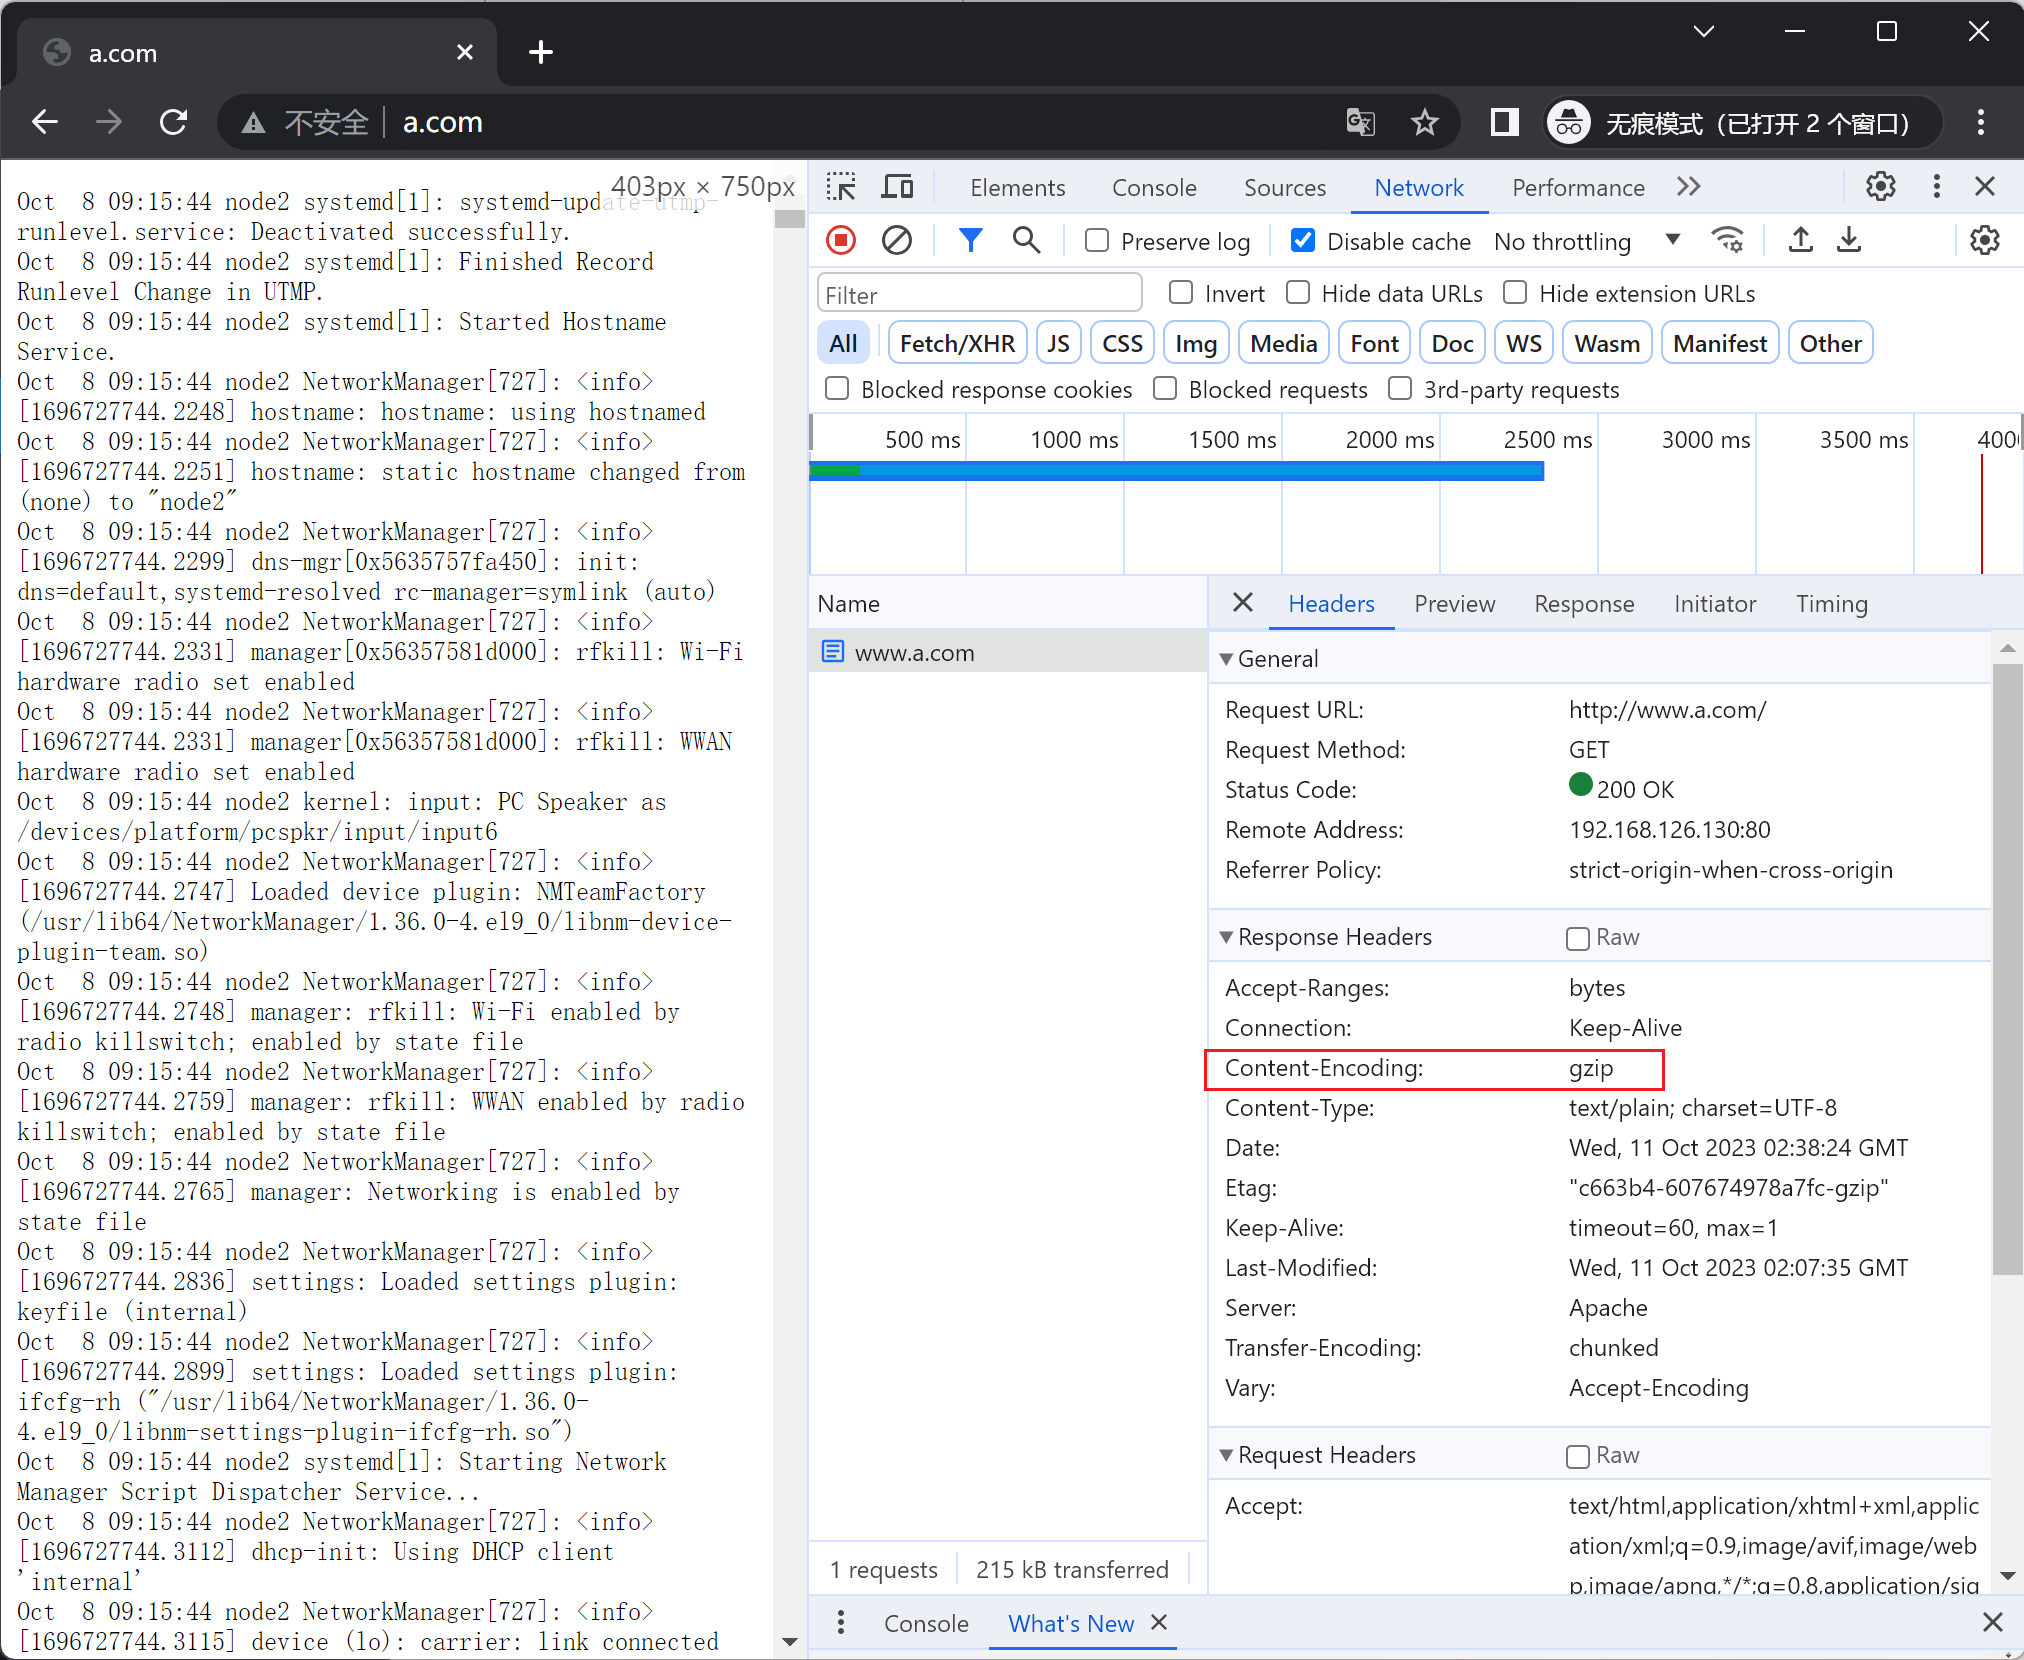Open the Timing tab of request

(1831, 604)
